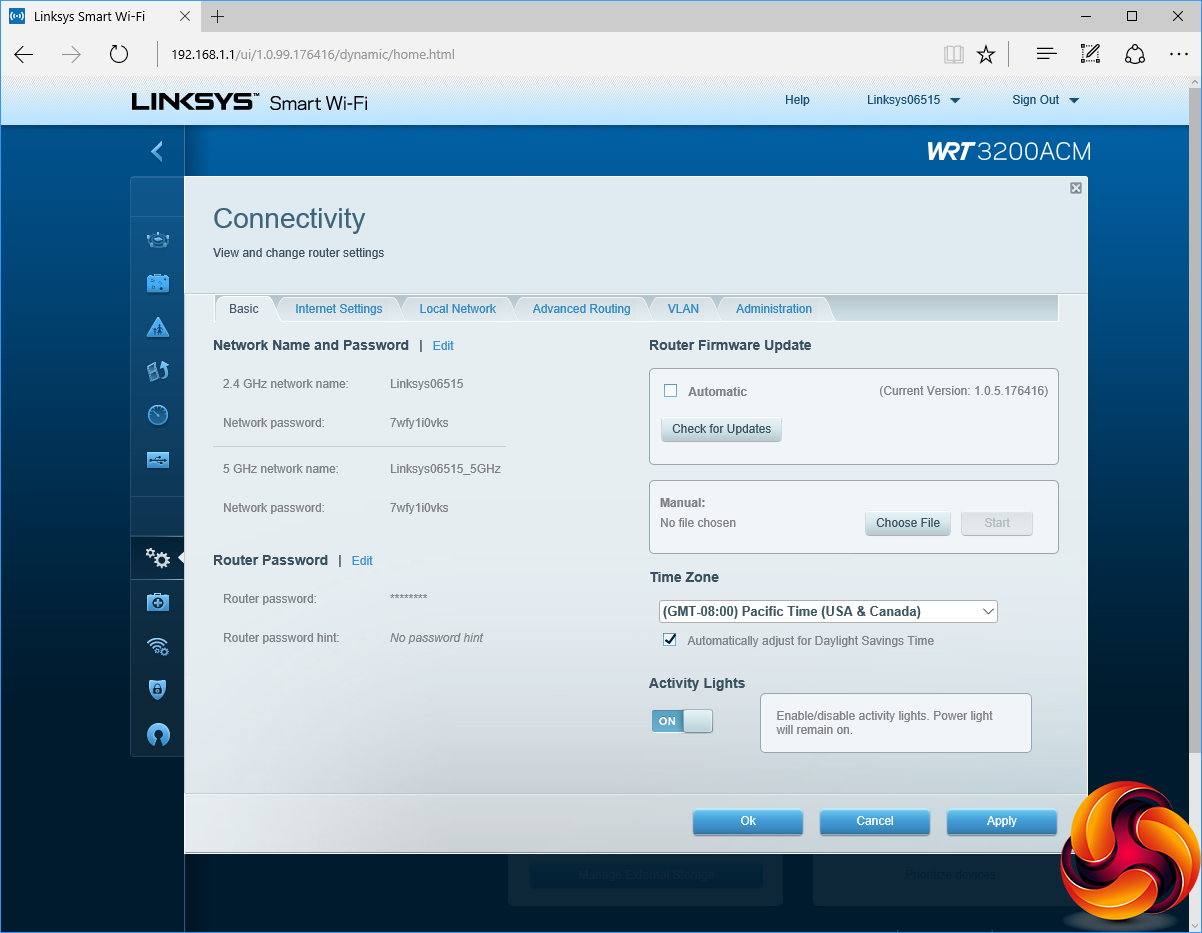The height and width of the screenshot is (933, 1202).
Task: Click Check for Updates button
Action: [x=721, y=429]
